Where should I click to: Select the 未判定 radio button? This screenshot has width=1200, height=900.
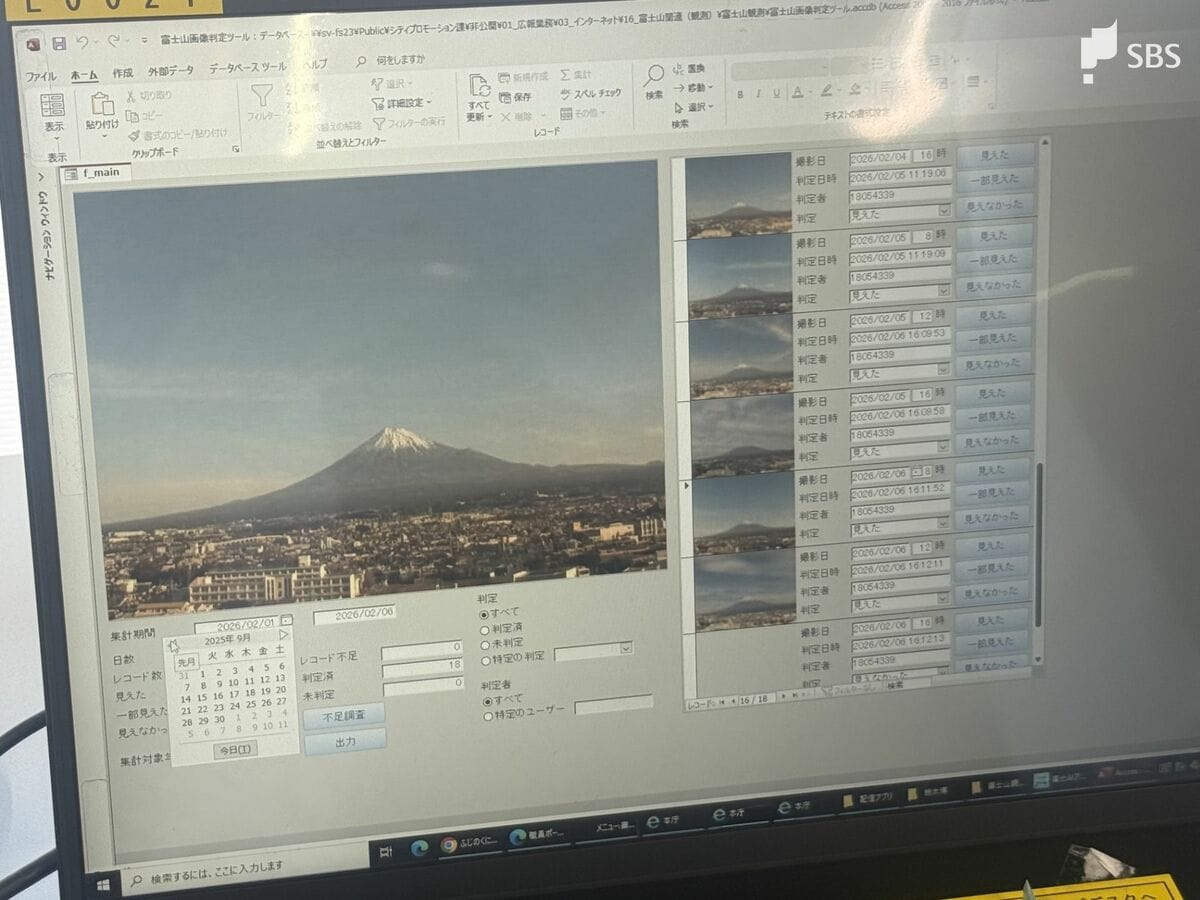485,645
